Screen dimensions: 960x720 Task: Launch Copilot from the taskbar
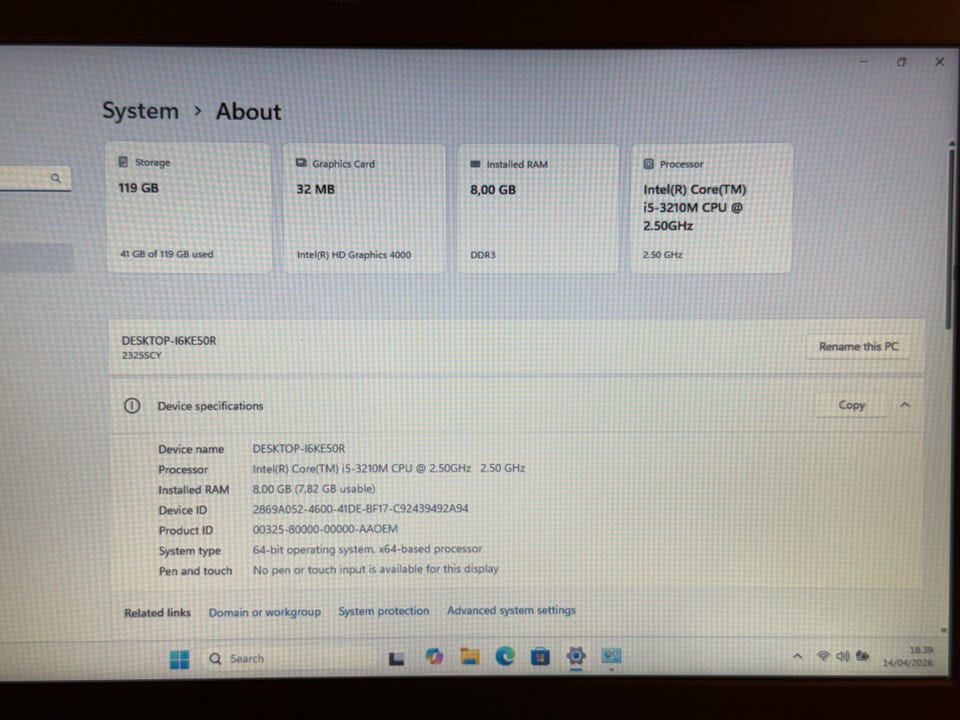click(x=434, y=657)
